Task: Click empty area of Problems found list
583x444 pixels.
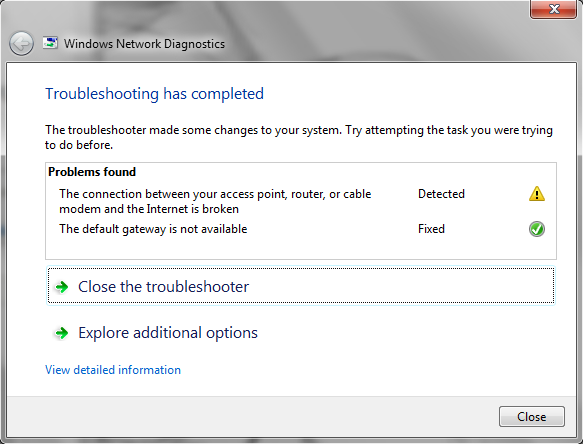Action: pyautogui.click(x=301, y=248)
